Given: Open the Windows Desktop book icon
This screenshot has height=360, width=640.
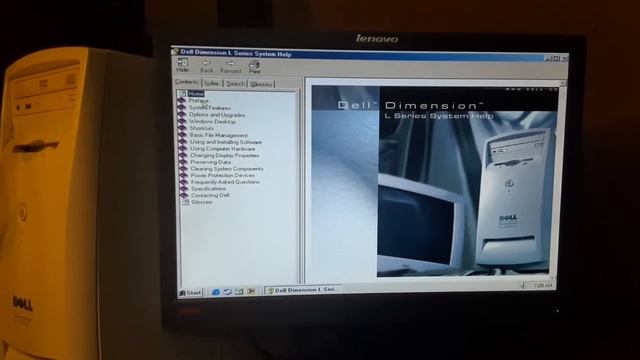Looking at the screenshot, I should (182, 121).
